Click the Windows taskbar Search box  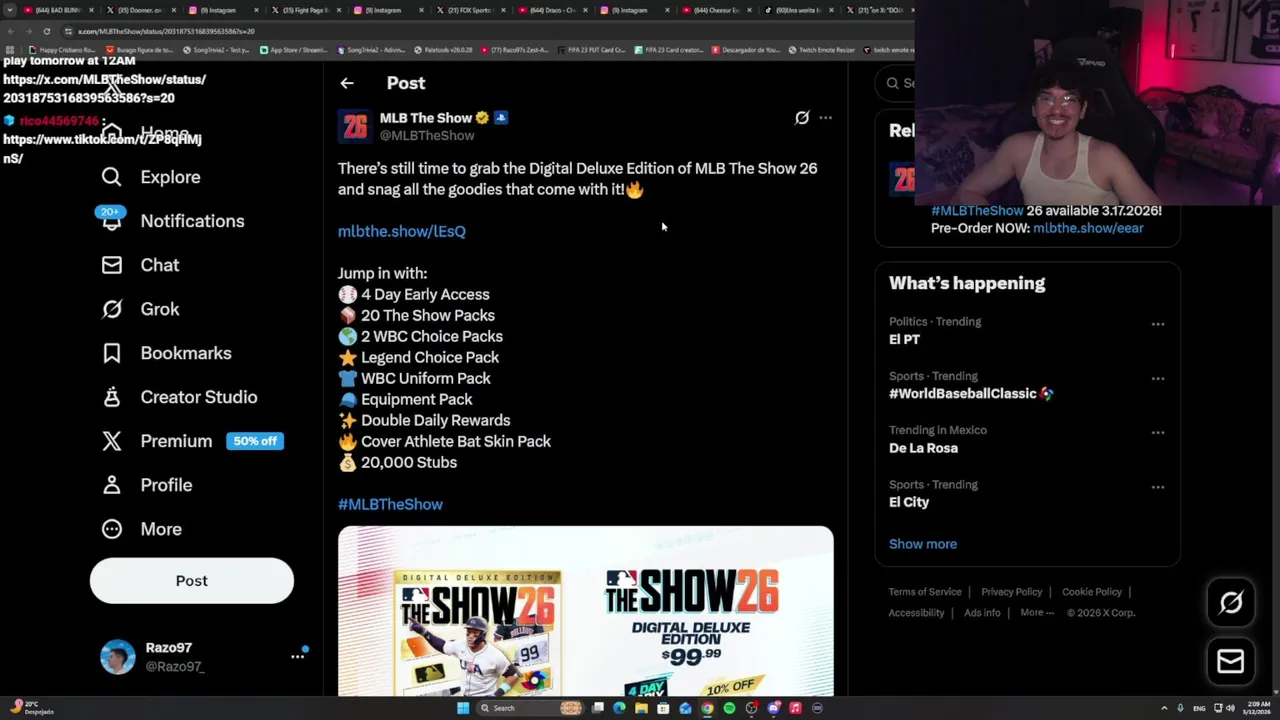(x=529, y=708)
